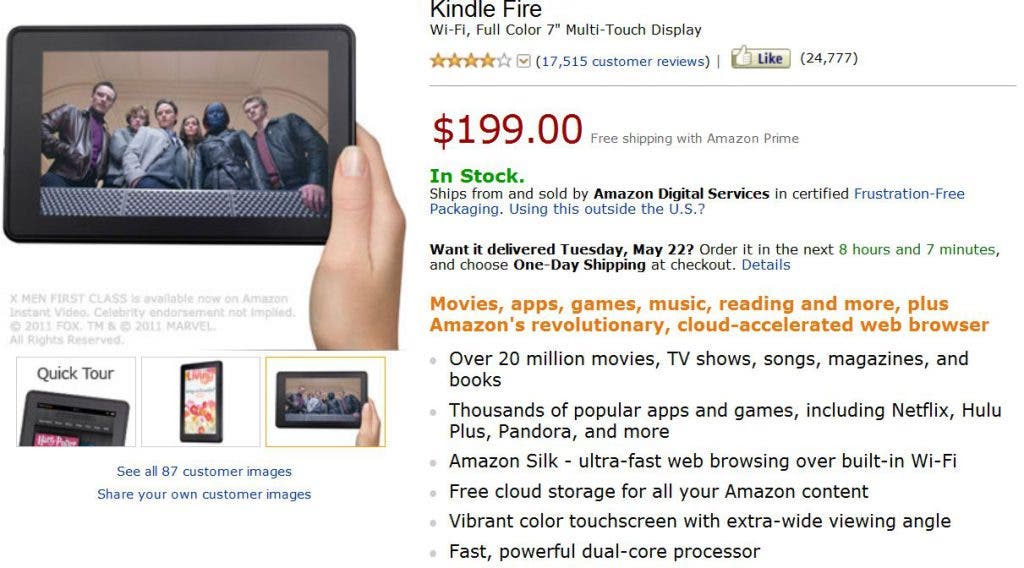Click the Like count 24,777

tap(829, 58)
